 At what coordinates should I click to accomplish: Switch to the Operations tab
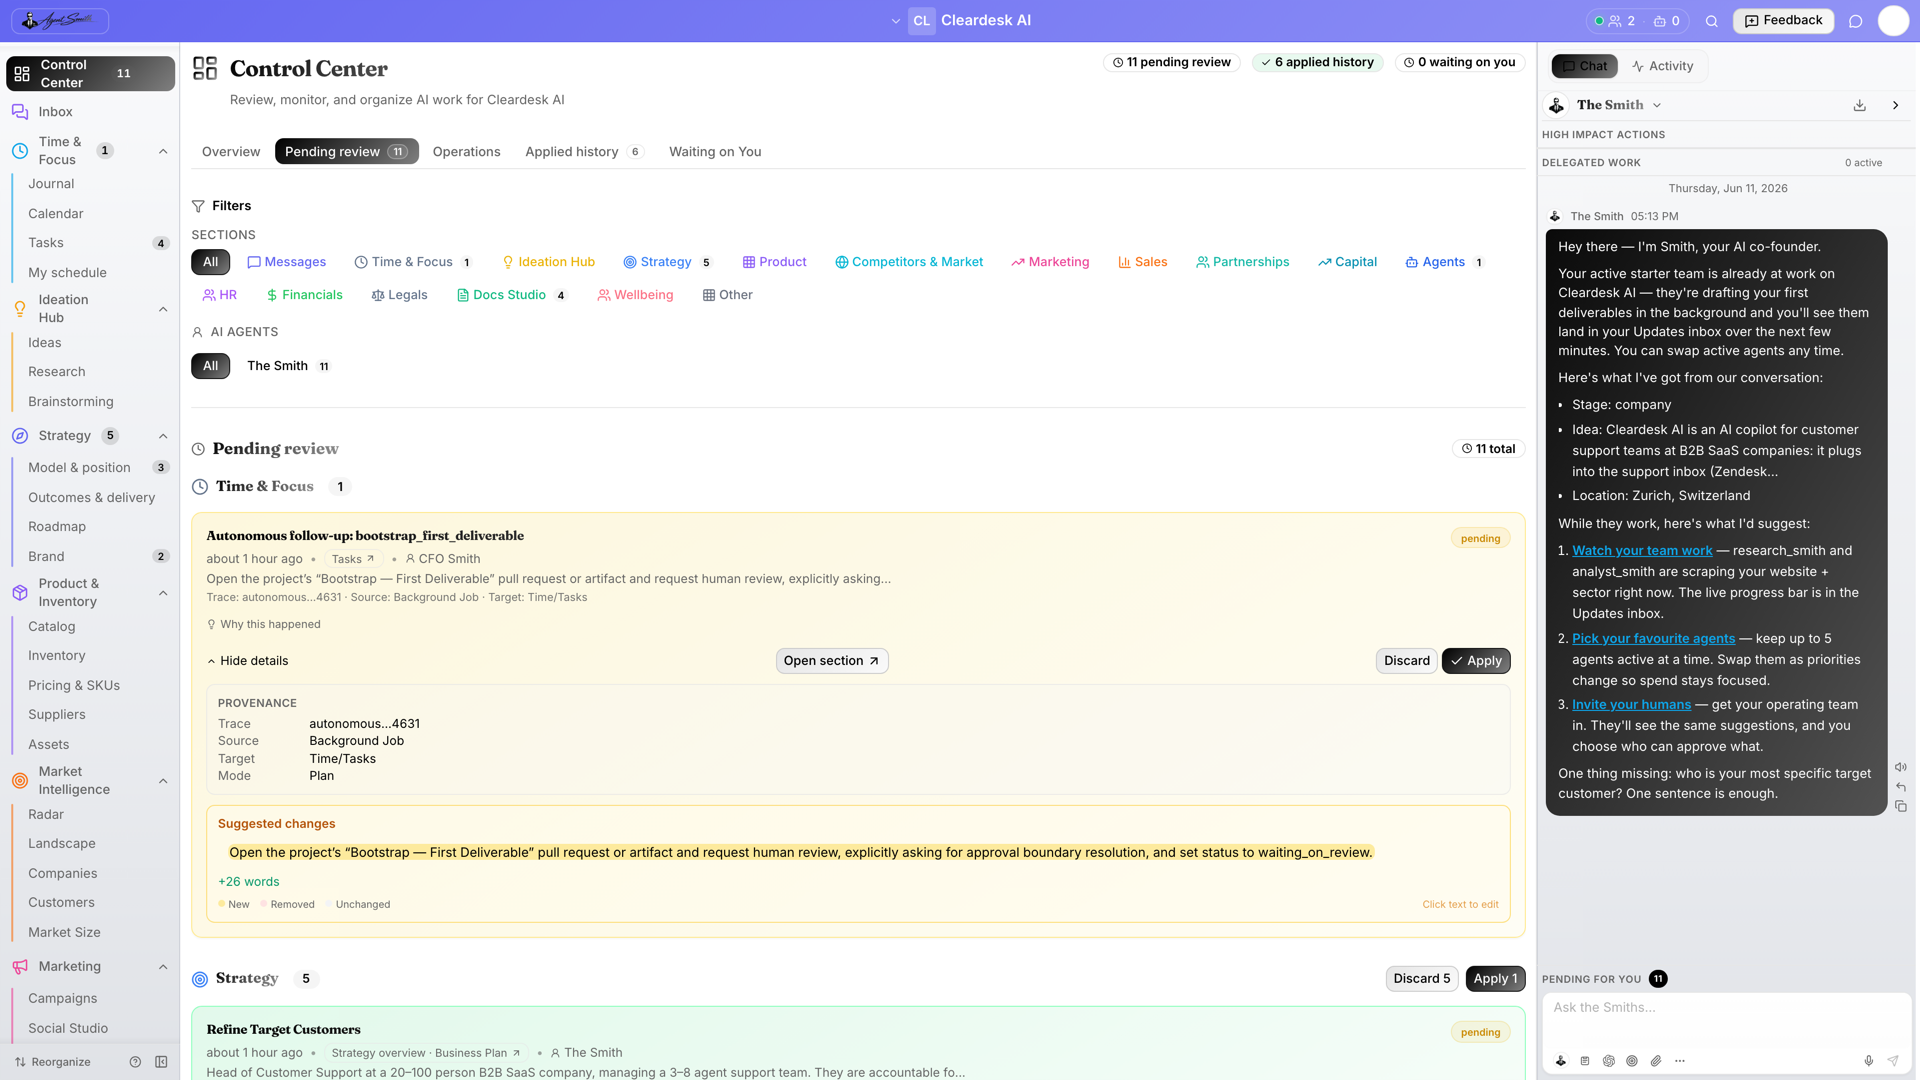466,152
